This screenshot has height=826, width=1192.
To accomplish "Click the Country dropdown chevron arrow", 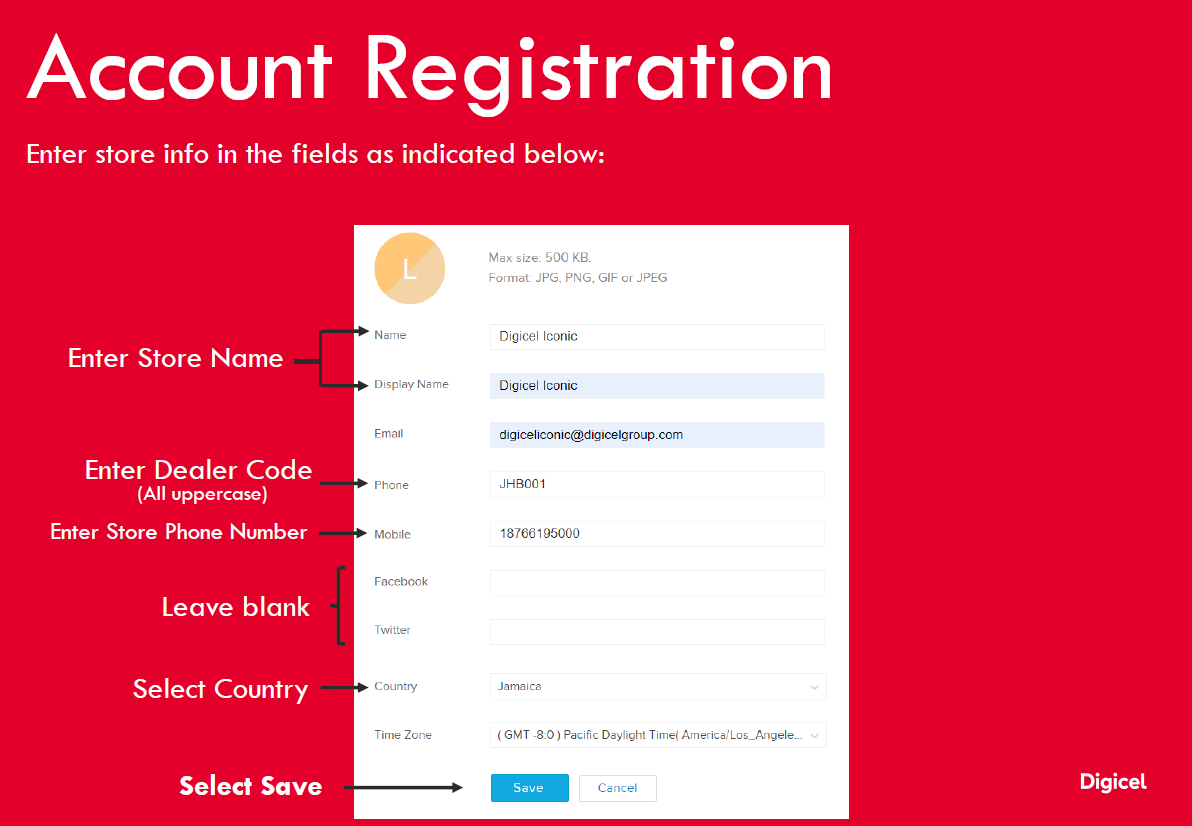I will point(814,687).
